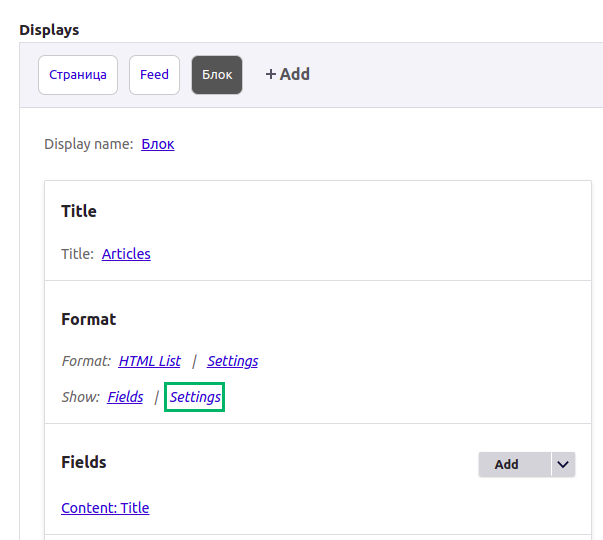
Task: Click the Fields section heading
Action: pos(84,462)
